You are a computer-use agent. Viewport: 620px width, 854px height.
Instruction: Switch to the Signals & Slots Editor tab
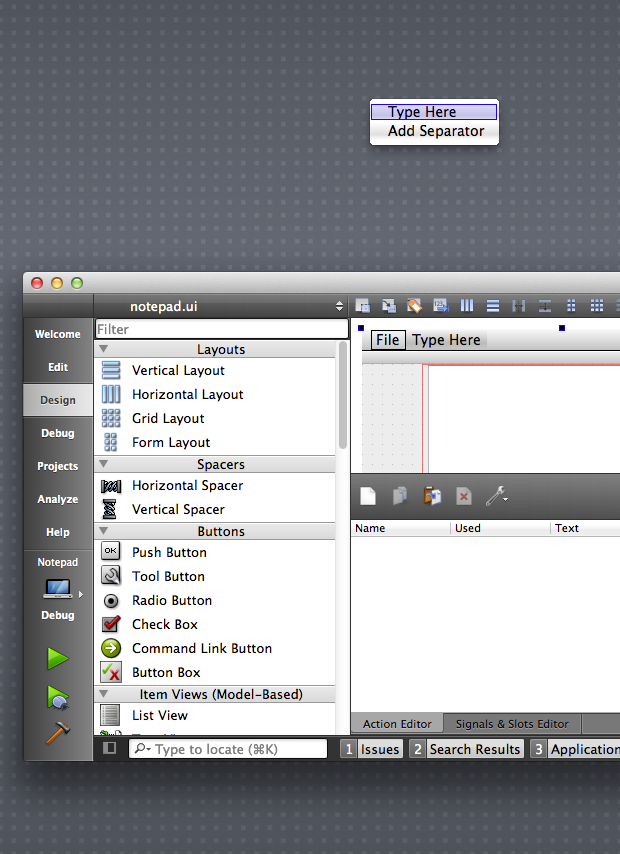tap(511, 724)
